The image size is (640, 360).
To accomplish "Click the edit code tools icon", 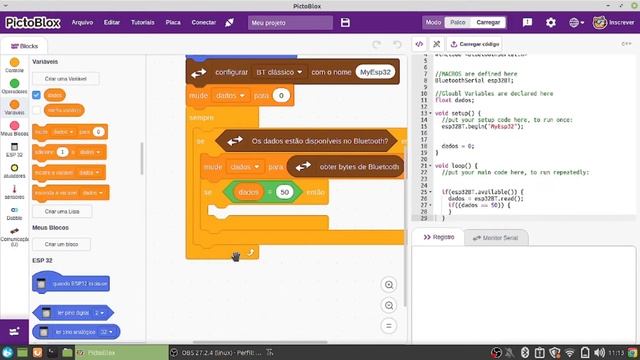I will click(436, 44).
